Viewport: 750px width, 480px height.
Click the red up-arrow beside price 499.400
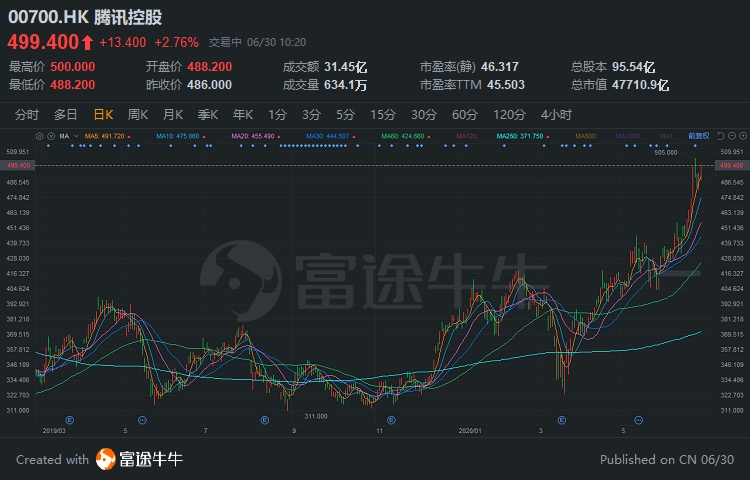coord(88,43)
